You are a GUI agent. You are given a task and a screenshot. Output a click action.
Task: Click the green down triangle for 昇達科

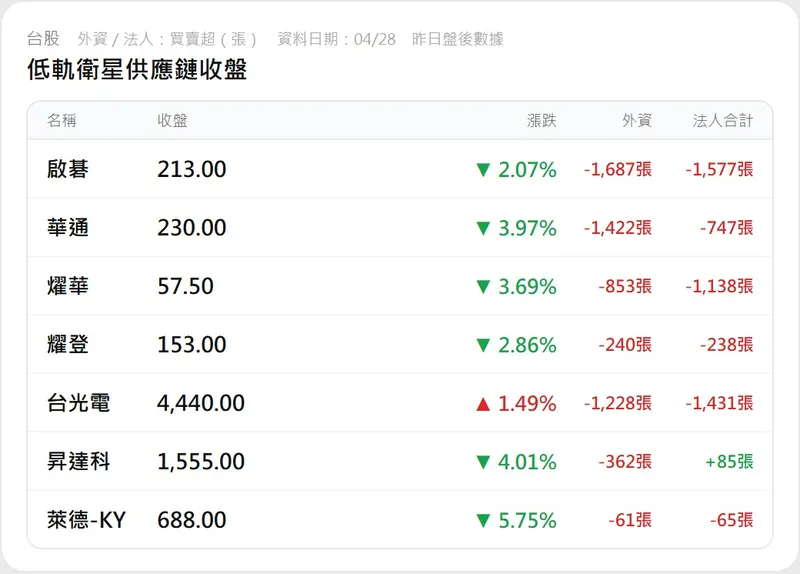[483, 462]
